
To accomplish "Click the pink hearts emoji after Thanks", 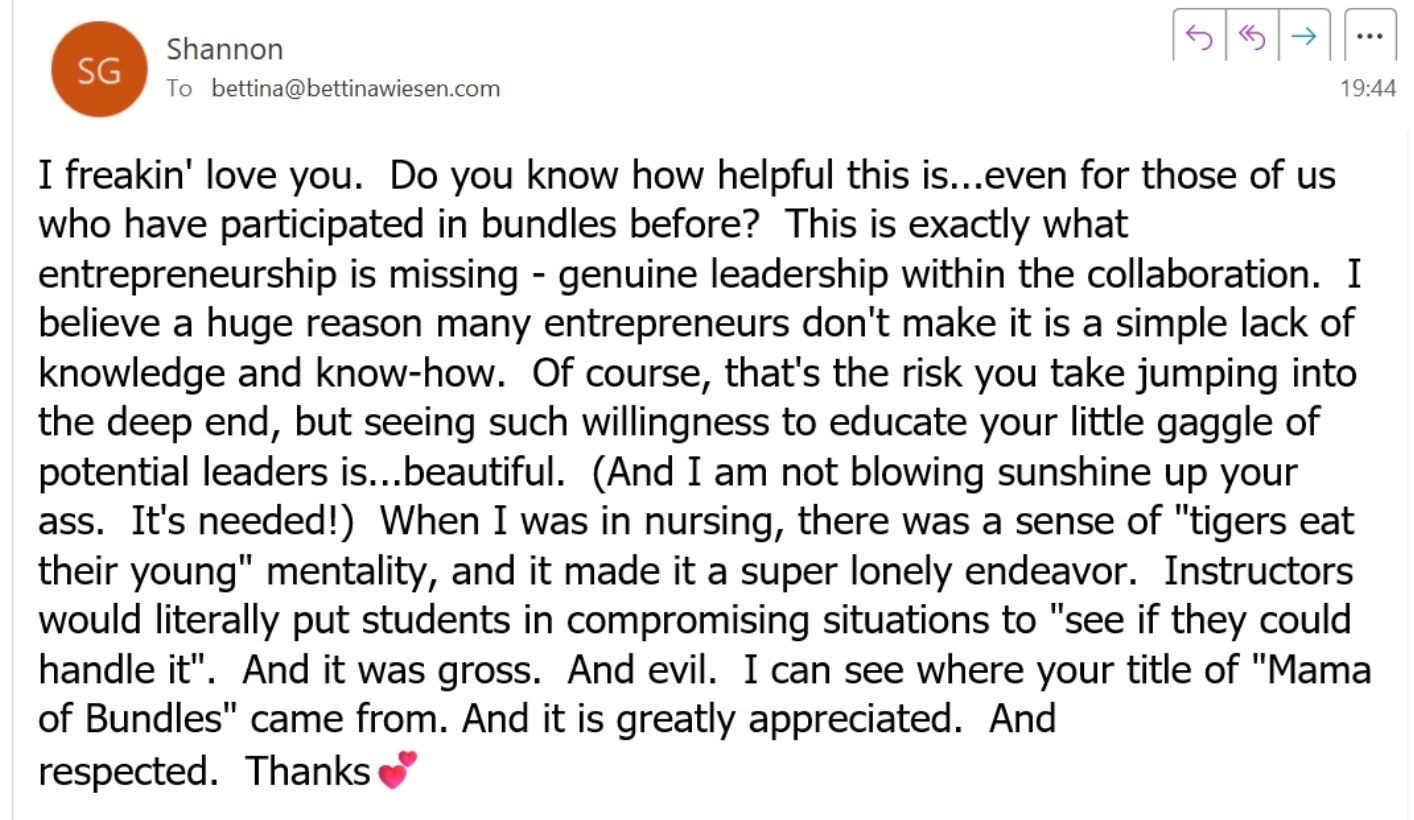I will (x=397, y=770).
